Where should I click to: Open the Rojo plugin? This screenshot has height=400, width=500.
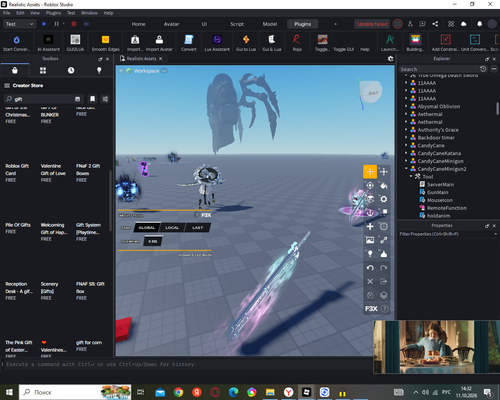pyautogui.click(x=297, y=43)
